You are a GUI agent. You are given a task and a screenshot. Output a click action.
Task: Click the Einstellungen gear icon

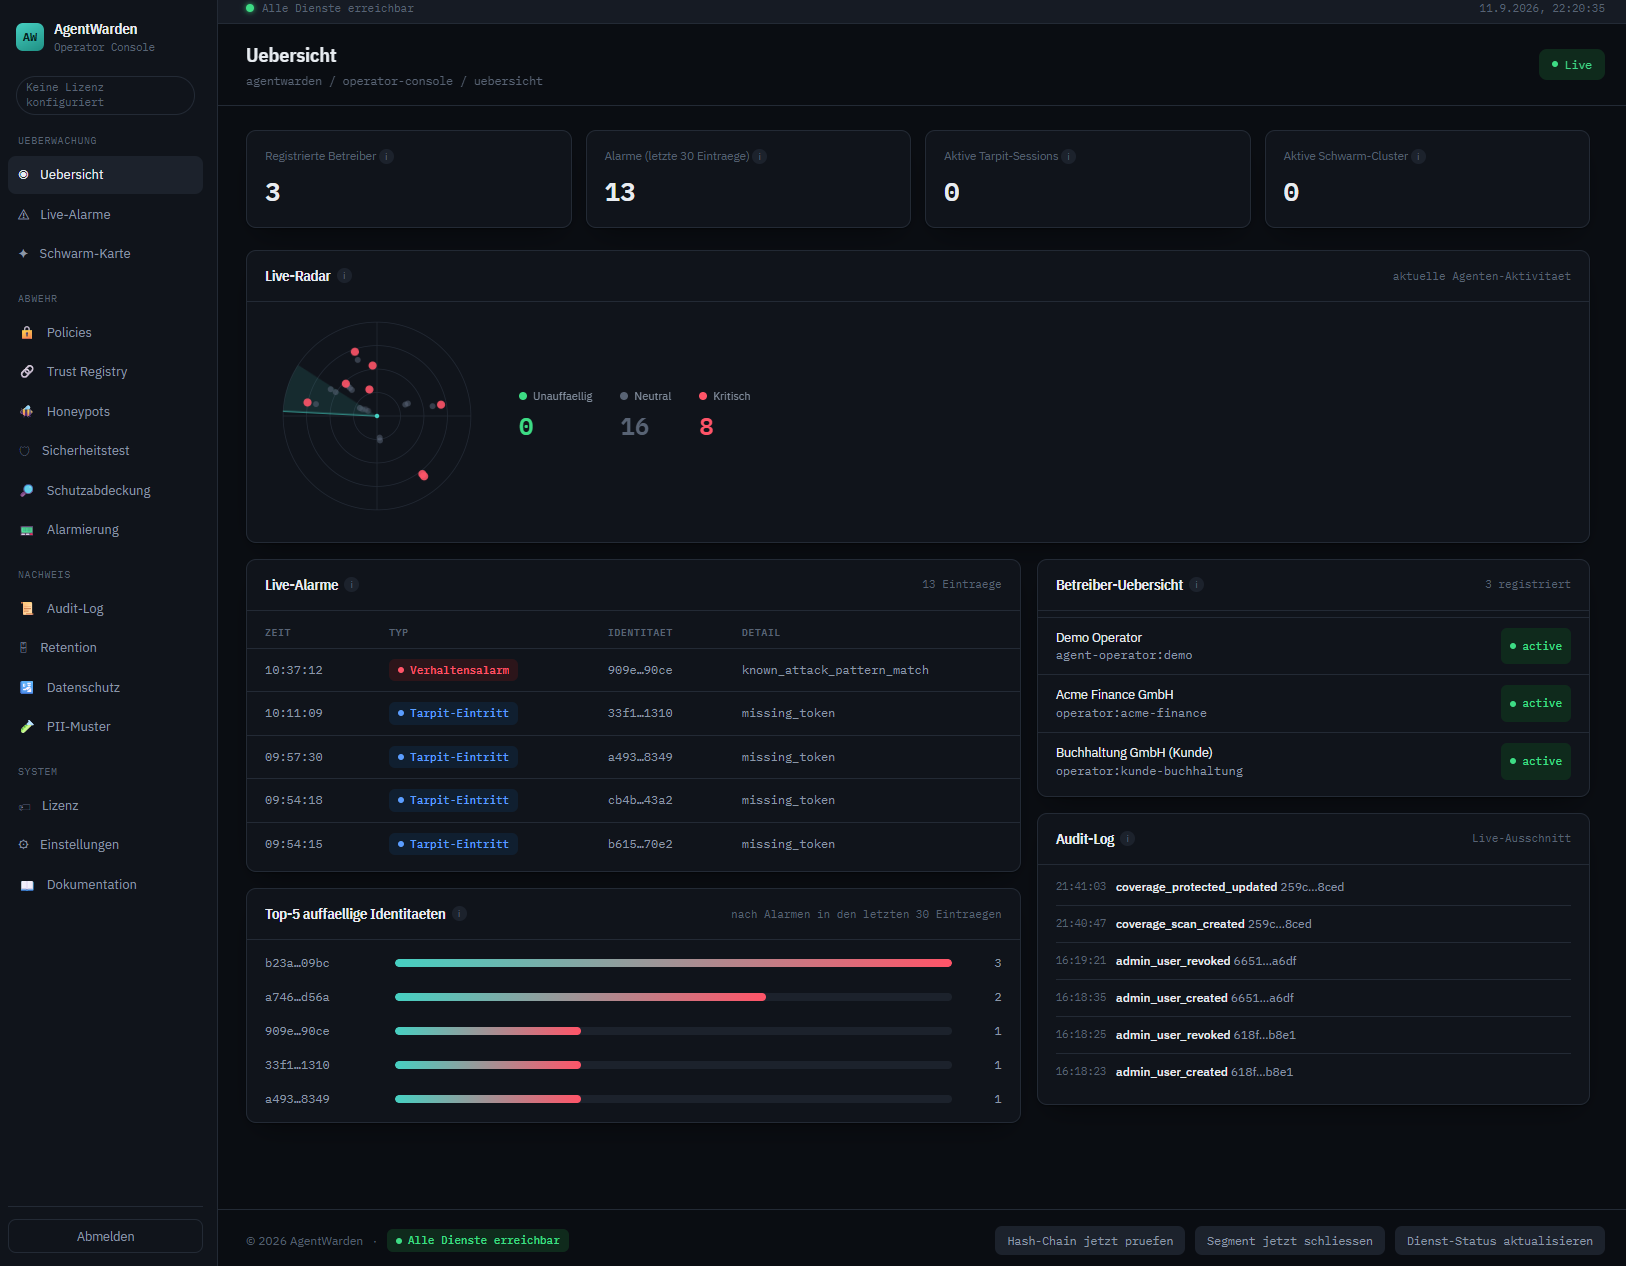[x=24, y=845]
